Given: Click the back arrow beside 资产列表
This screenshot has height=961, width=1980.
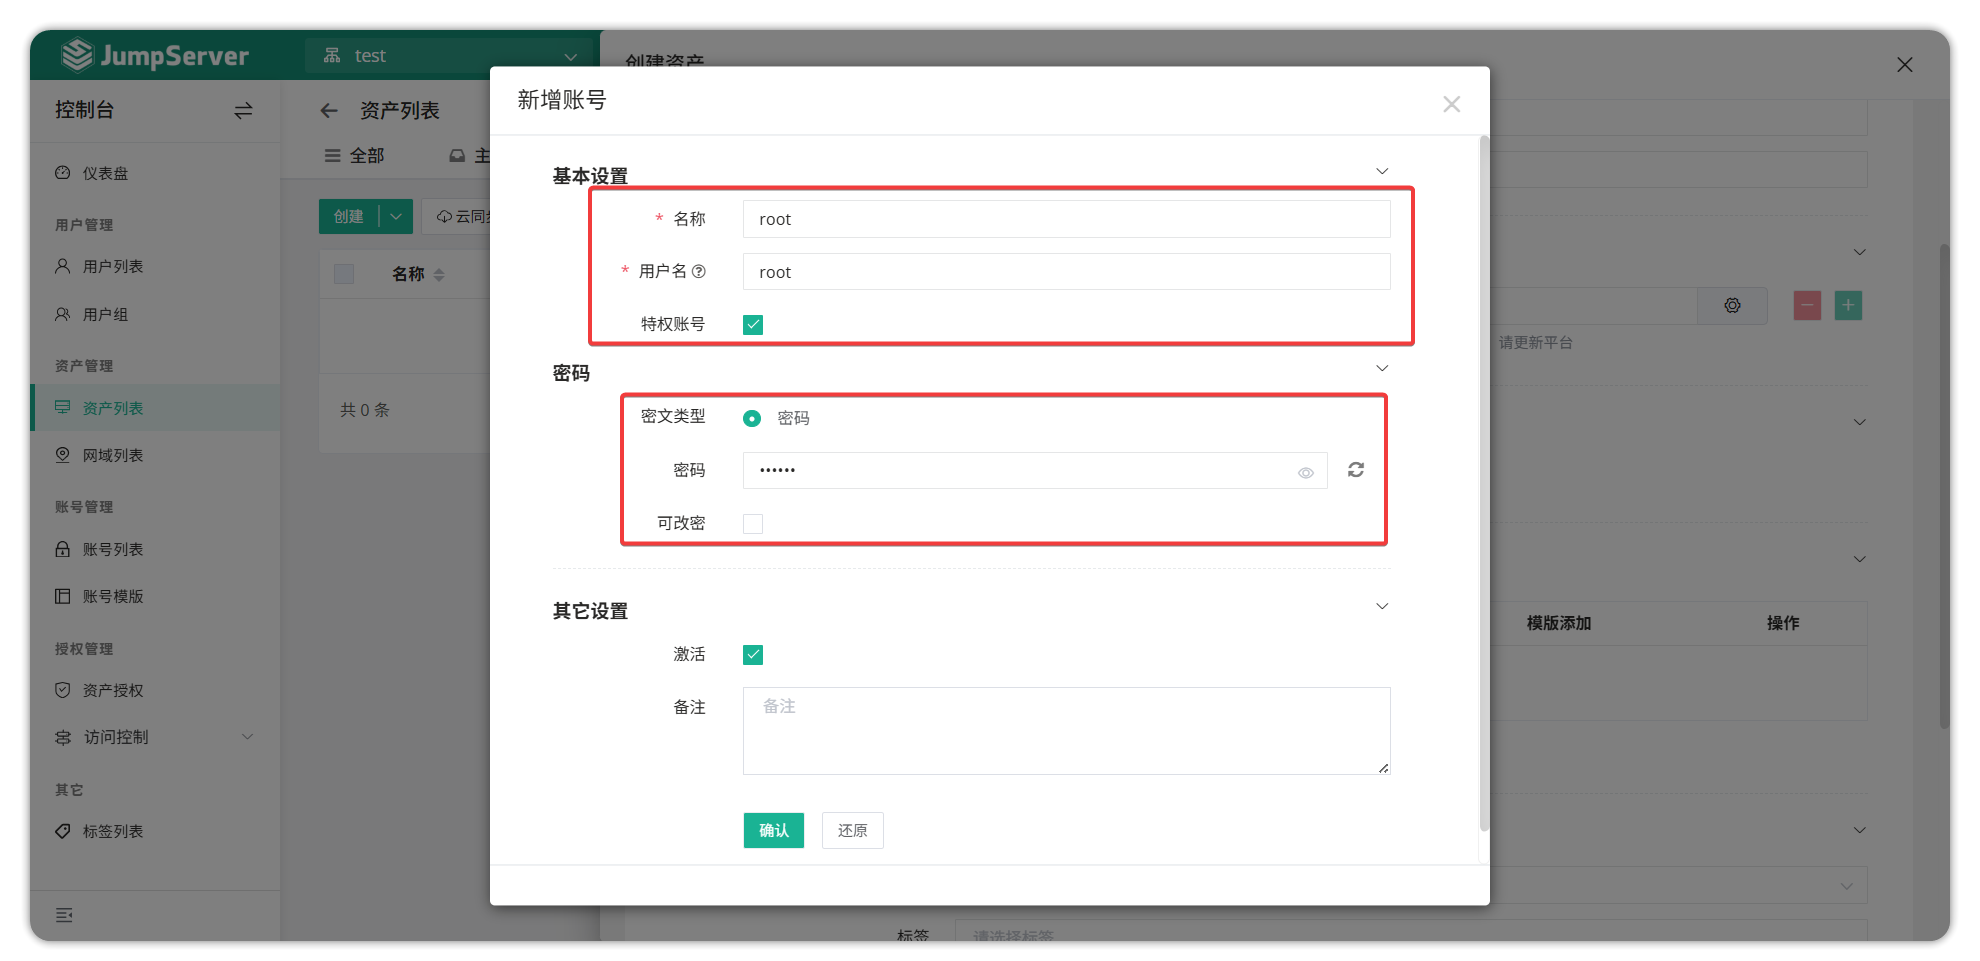Looking at the screenshot, I should click(x=329, y=110).
